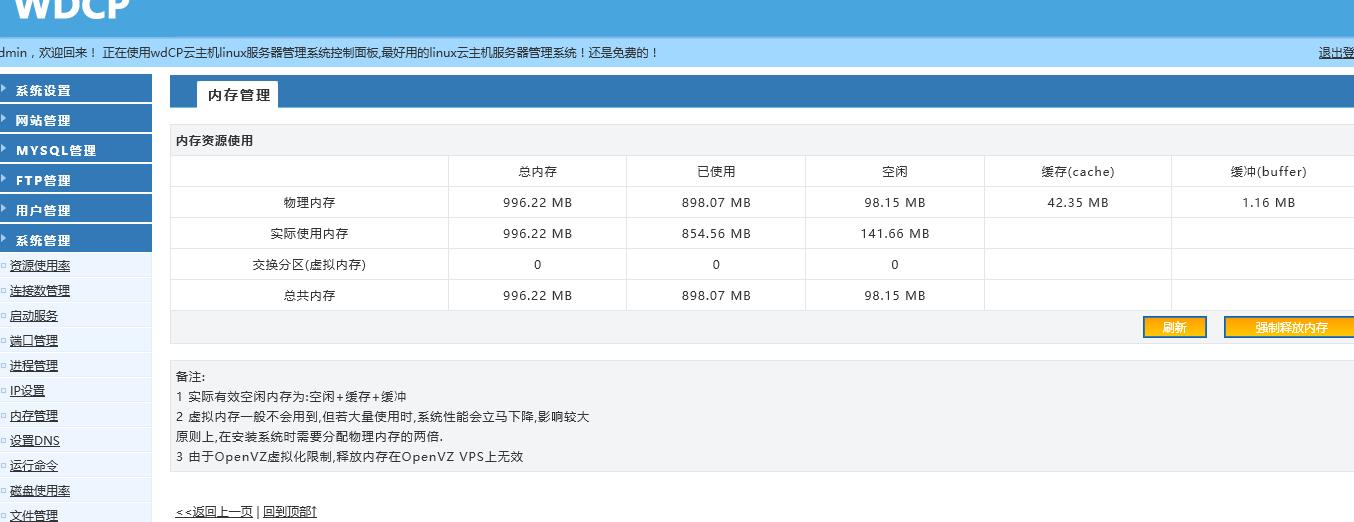Open the 资源使用率 link
Viewport: 1354px width, 522px height.
40,266
